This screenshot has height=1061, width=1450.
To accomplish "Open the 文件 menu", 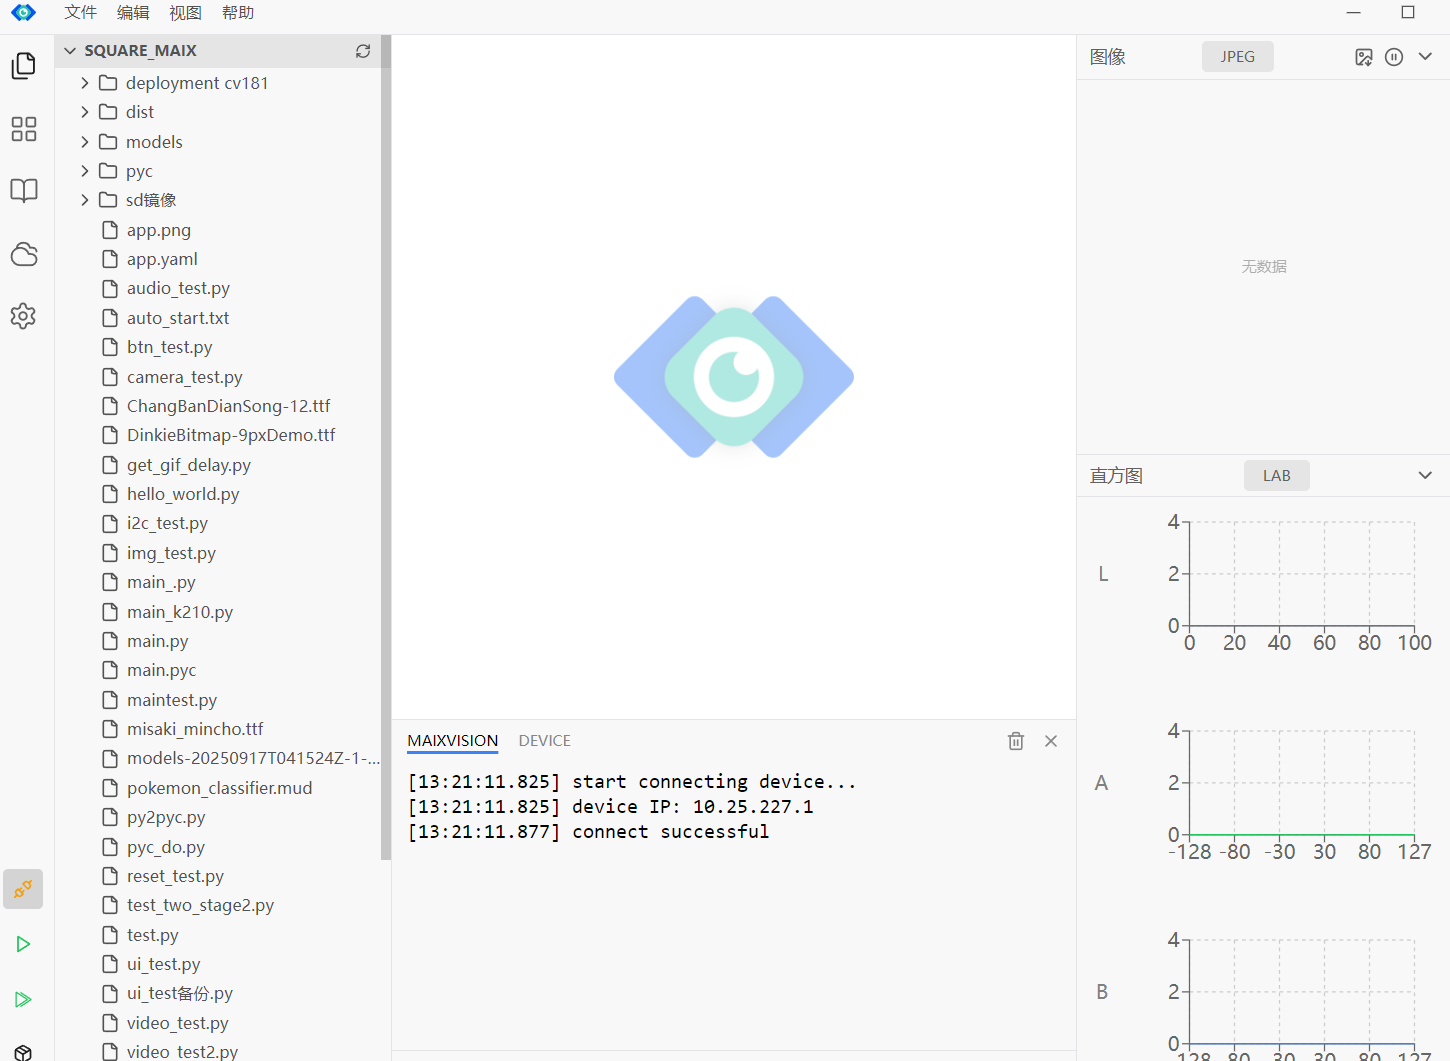I will pos(81,13).
